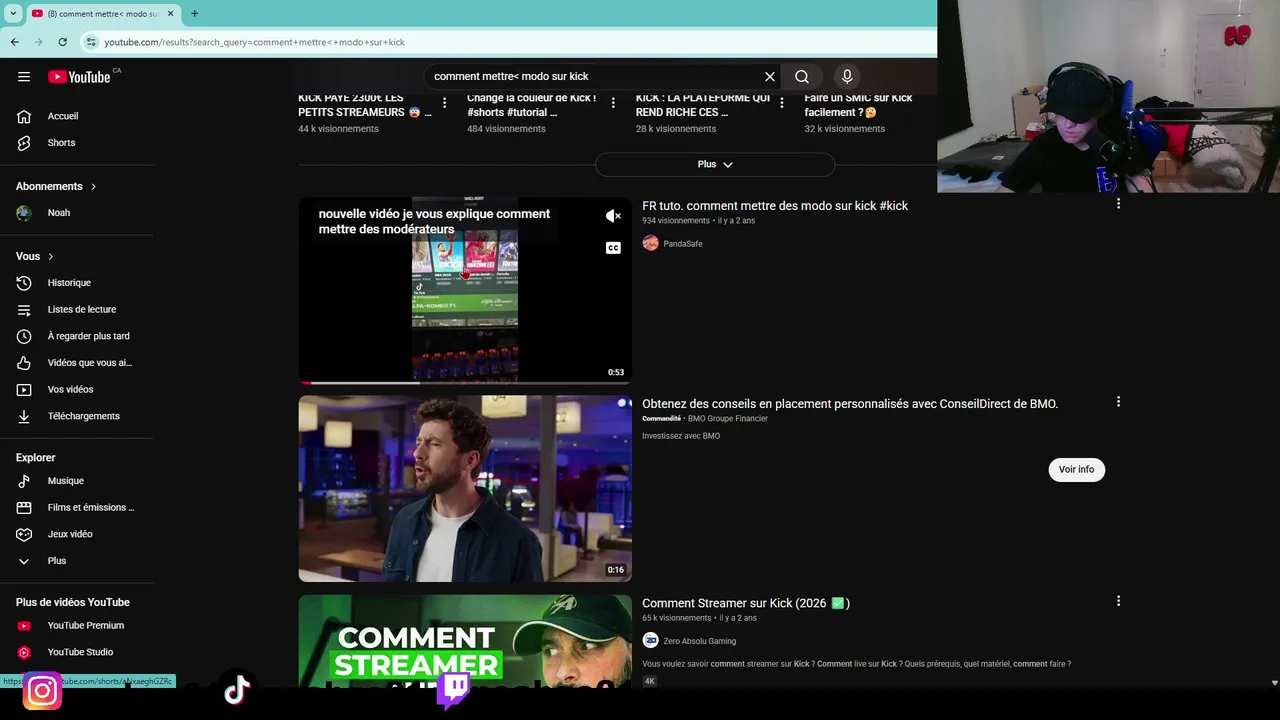Open options for Change la couleur short
Image resolution: width=1280 pixels, height=720 pixels.
tap(613, 103)
